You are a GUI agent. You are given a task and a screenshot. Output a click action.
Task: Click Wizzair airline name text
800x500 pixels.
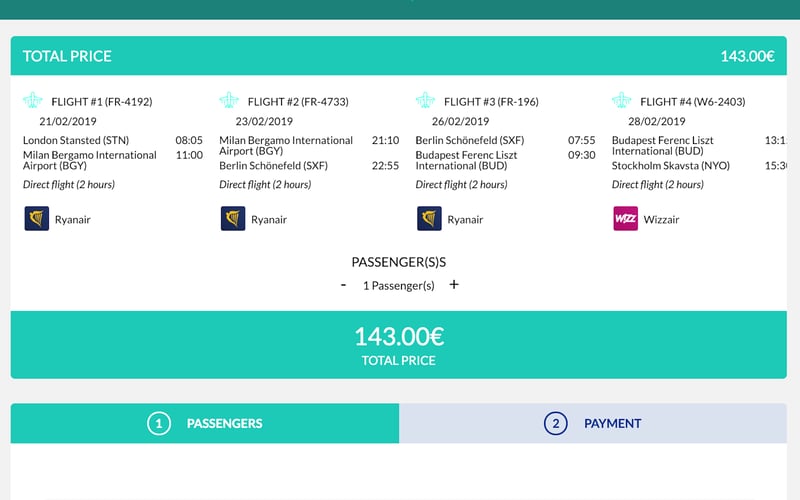pos(661,220)
